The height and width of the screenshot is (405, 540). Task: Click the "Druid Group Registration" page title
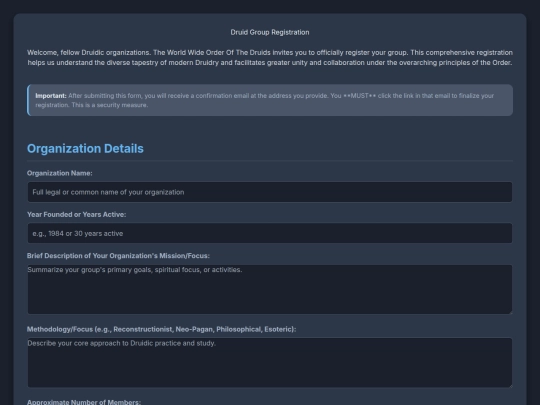(270, 32)
